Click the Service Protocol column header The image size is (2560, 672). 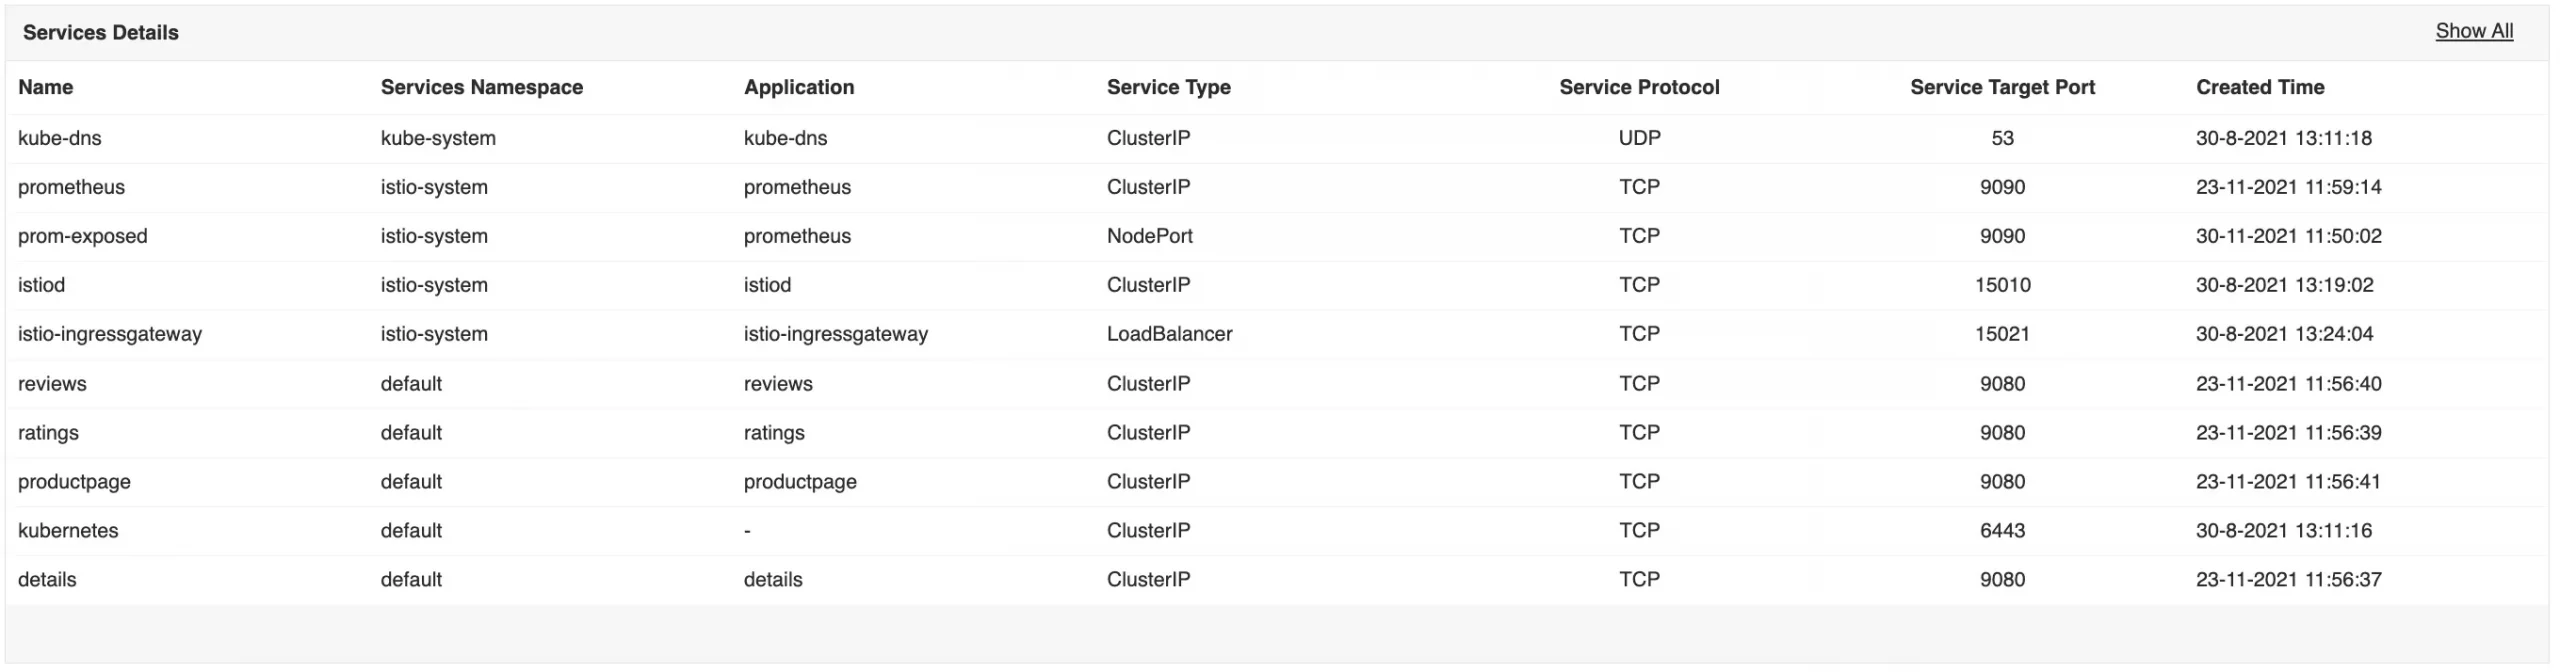(x=1639, y=87)
